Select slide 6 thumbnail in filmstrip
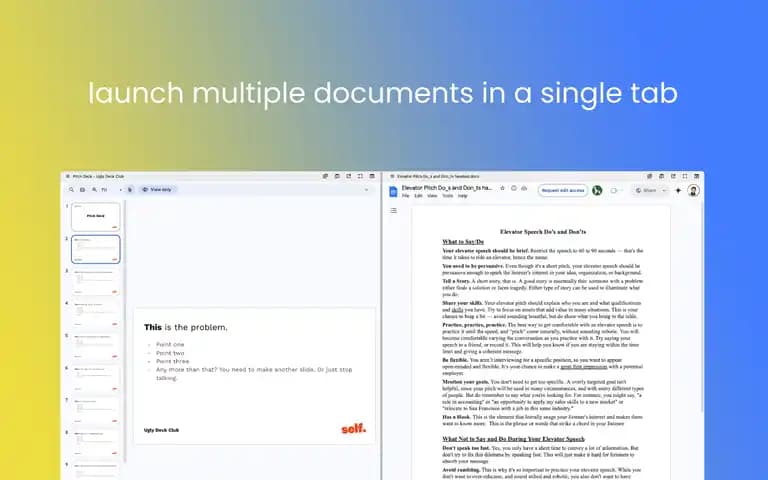 click(x=96, y=378)
